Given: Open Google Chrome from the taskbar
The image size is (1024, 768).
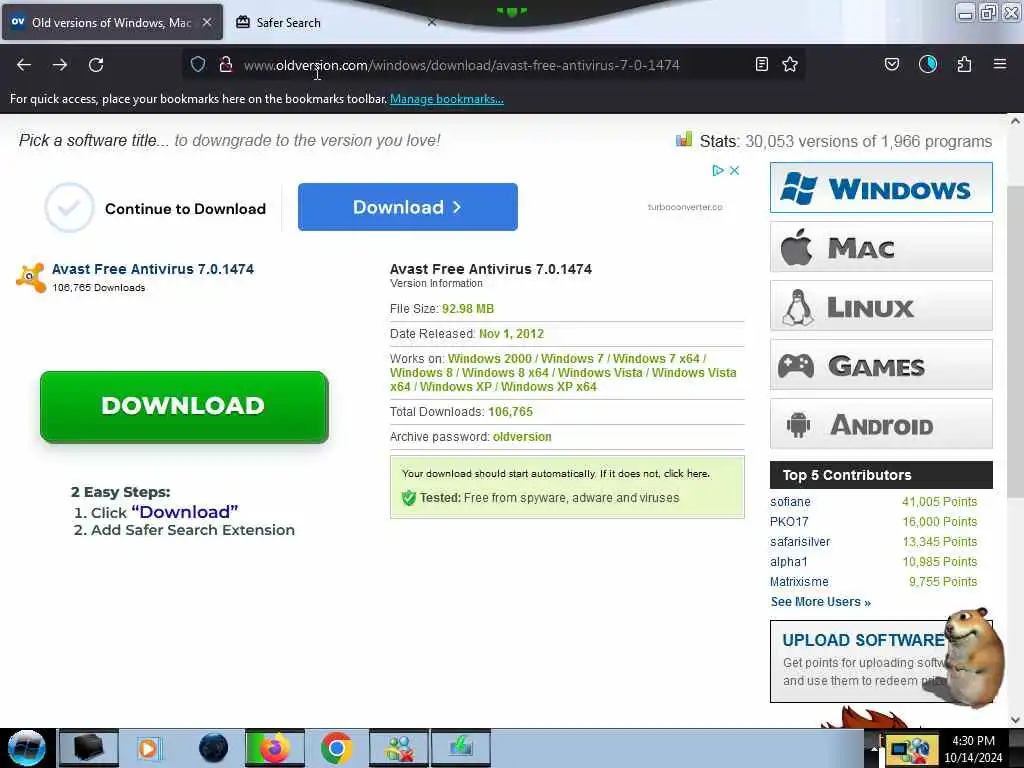Looking at the screenshot, I should click(x=336, y=748).
